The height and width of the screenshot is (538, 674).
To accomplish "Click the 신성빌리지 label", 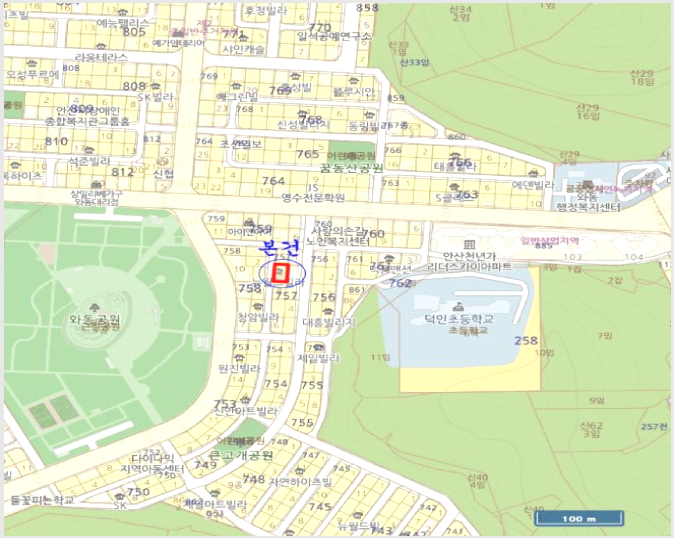I will (303, 125).
